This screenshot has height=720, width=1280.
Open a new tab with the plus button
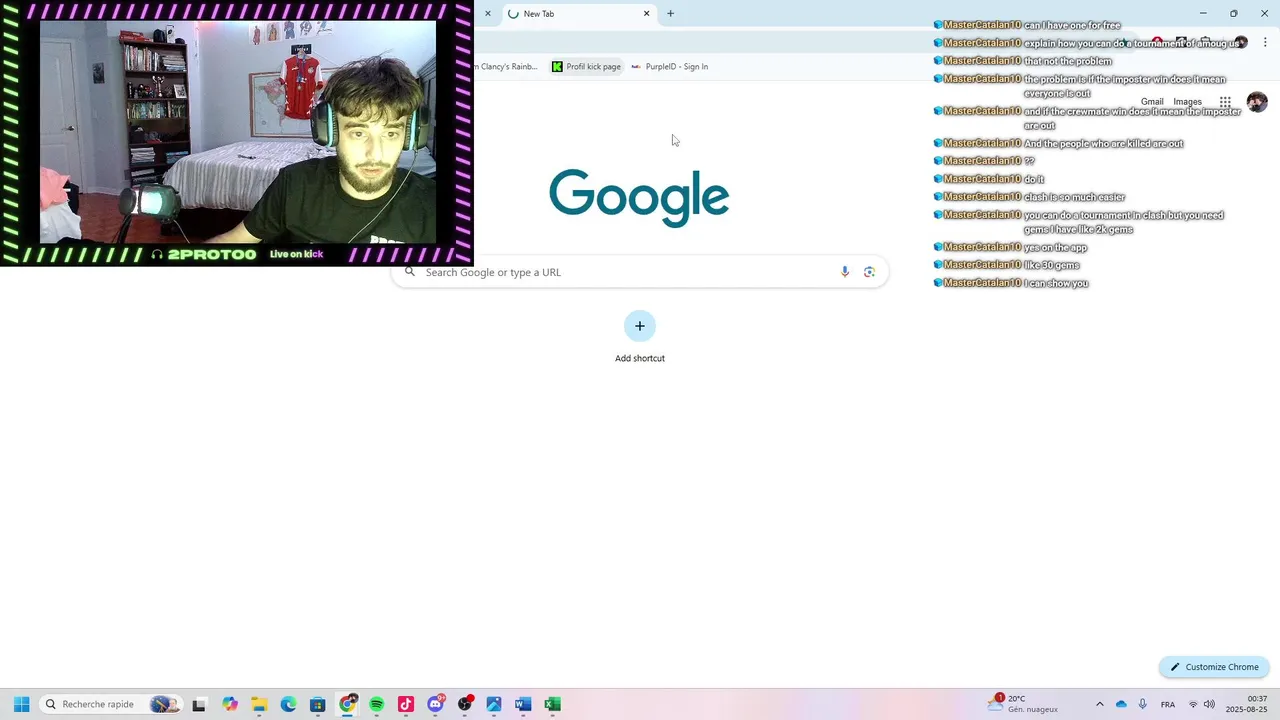click(670, 14)
